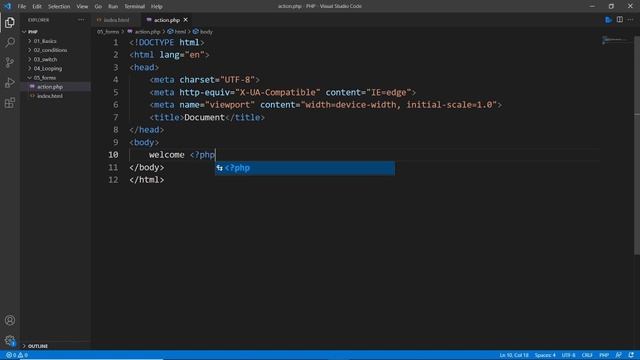640x360 pixels.
Task: Open the View menu
Action: pos(82,6)
